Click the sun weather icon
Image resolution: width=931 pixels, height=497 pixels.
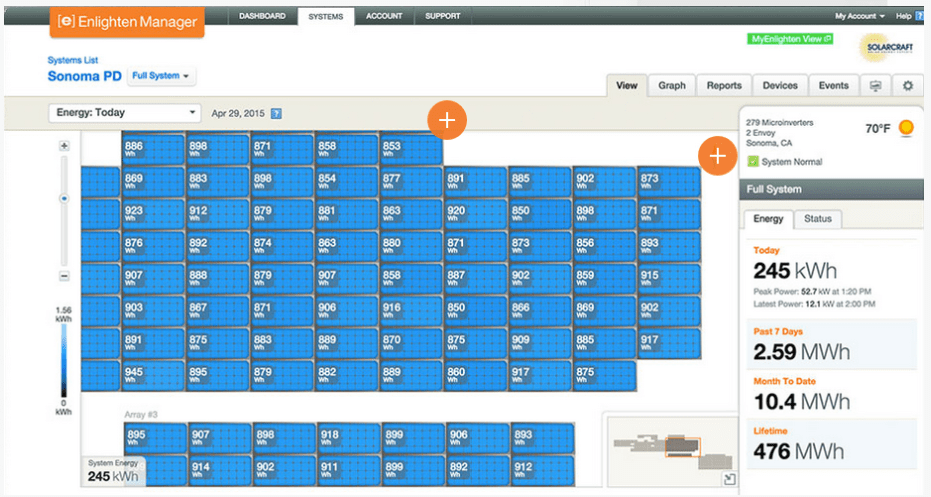906,128
